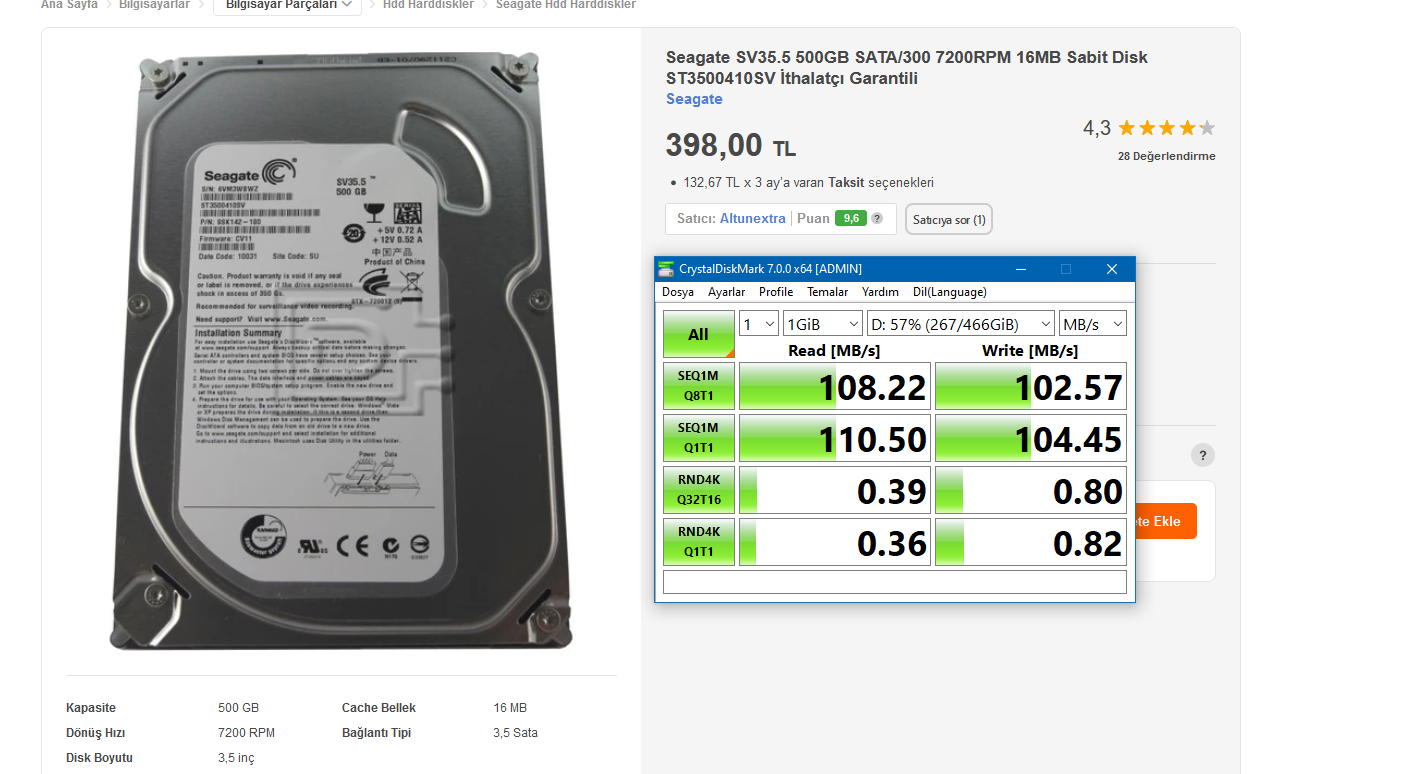Go to Hdd Harddiskler breadcrumb link
Viewport: 1406px width, 774px height.
[428, 5]
